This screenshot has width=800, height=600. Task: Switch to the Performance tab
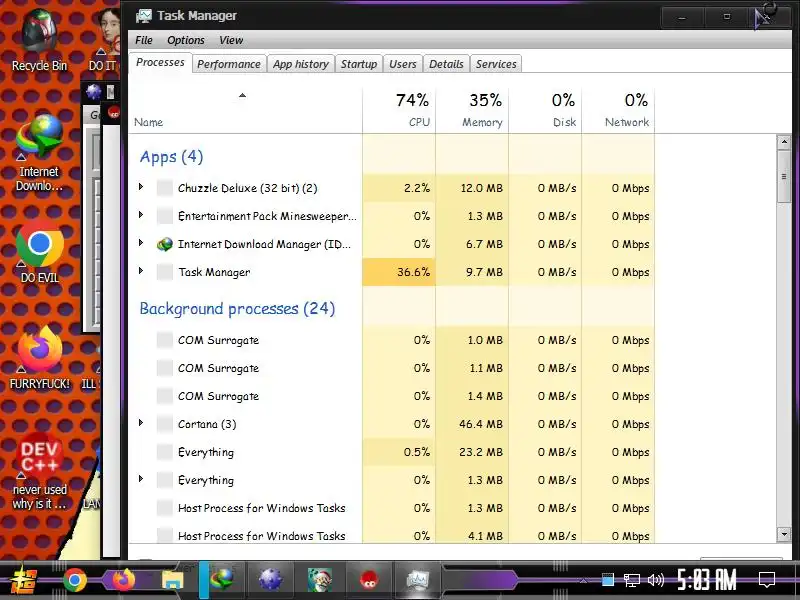(x=229, y=64)
